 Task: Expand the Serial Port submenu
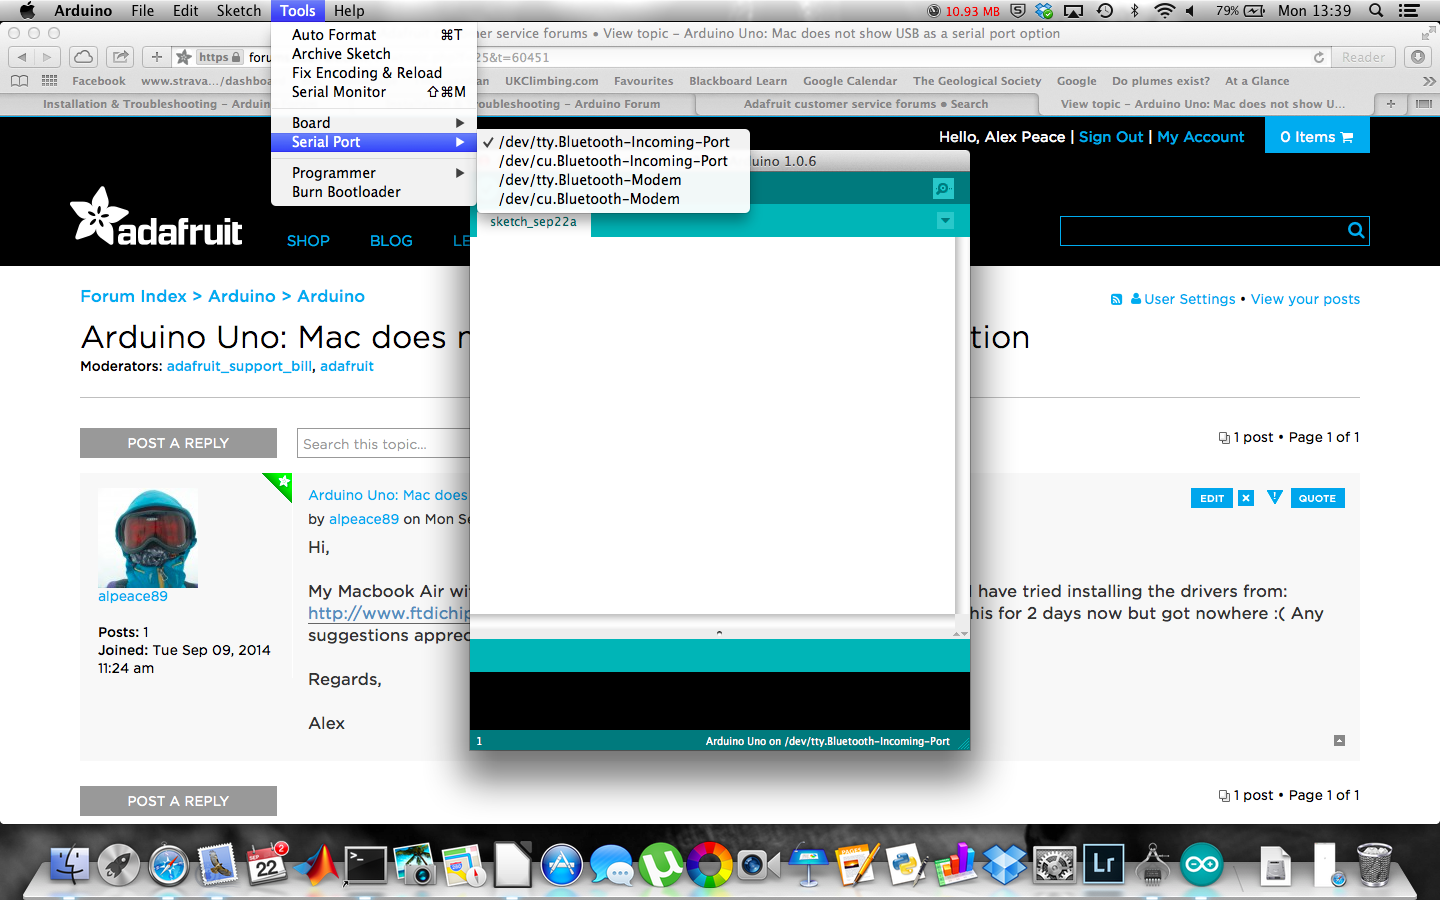coord(374,142)
